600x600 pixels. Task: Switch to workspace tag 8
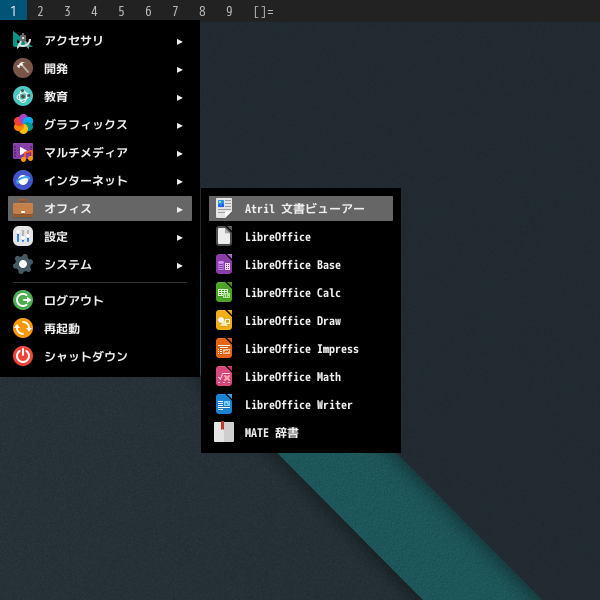click(x=202, y=10)
